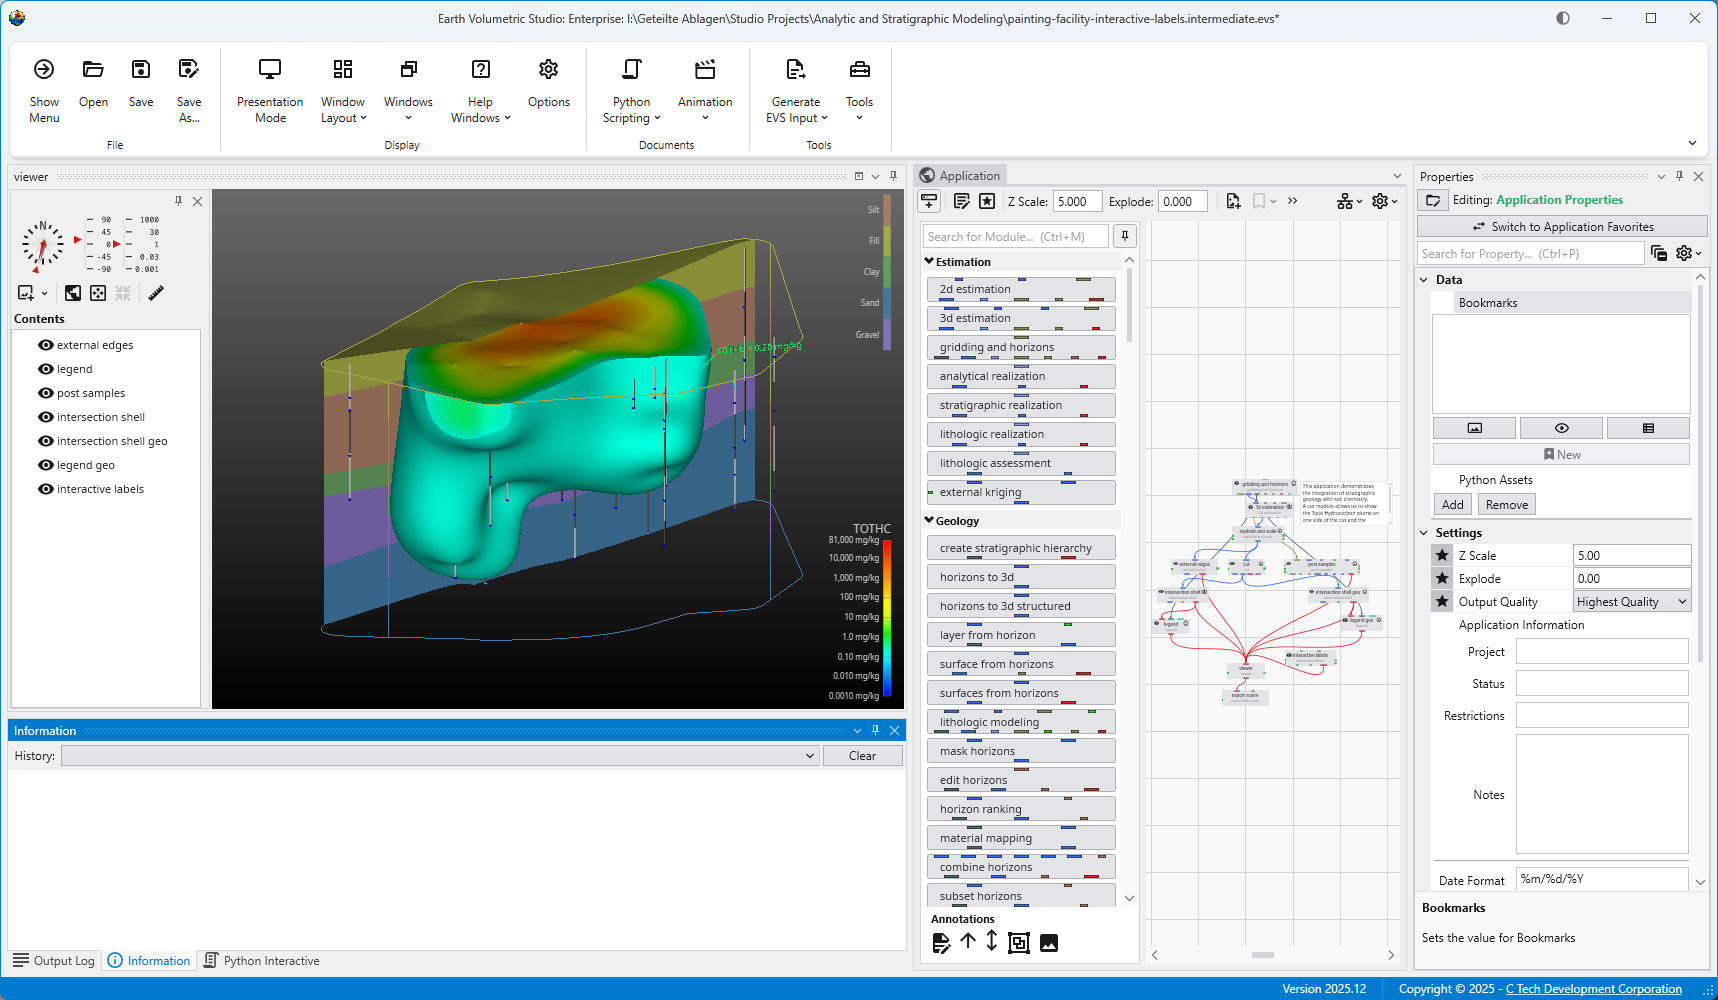The image size is (1718, 1000).
Task: Toggle visibility of post samples
Action: pyautogui.click(x=46, y=393)
